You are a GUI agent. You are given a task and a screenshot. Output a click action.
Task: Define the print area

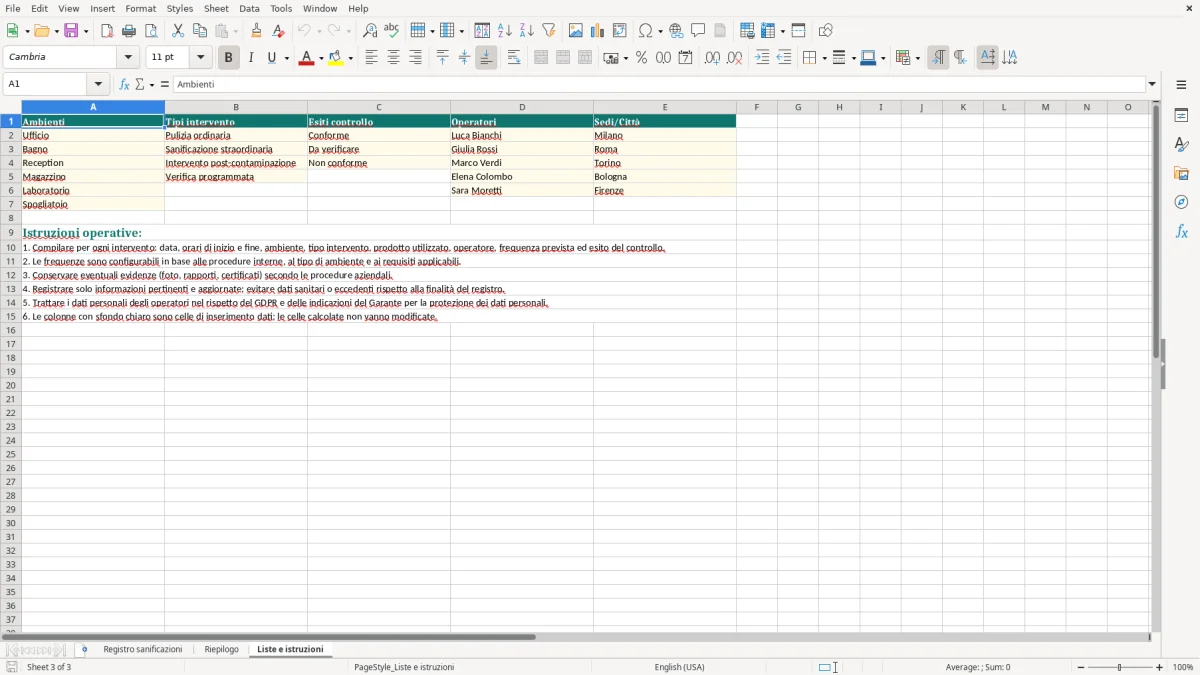[747, 31]
